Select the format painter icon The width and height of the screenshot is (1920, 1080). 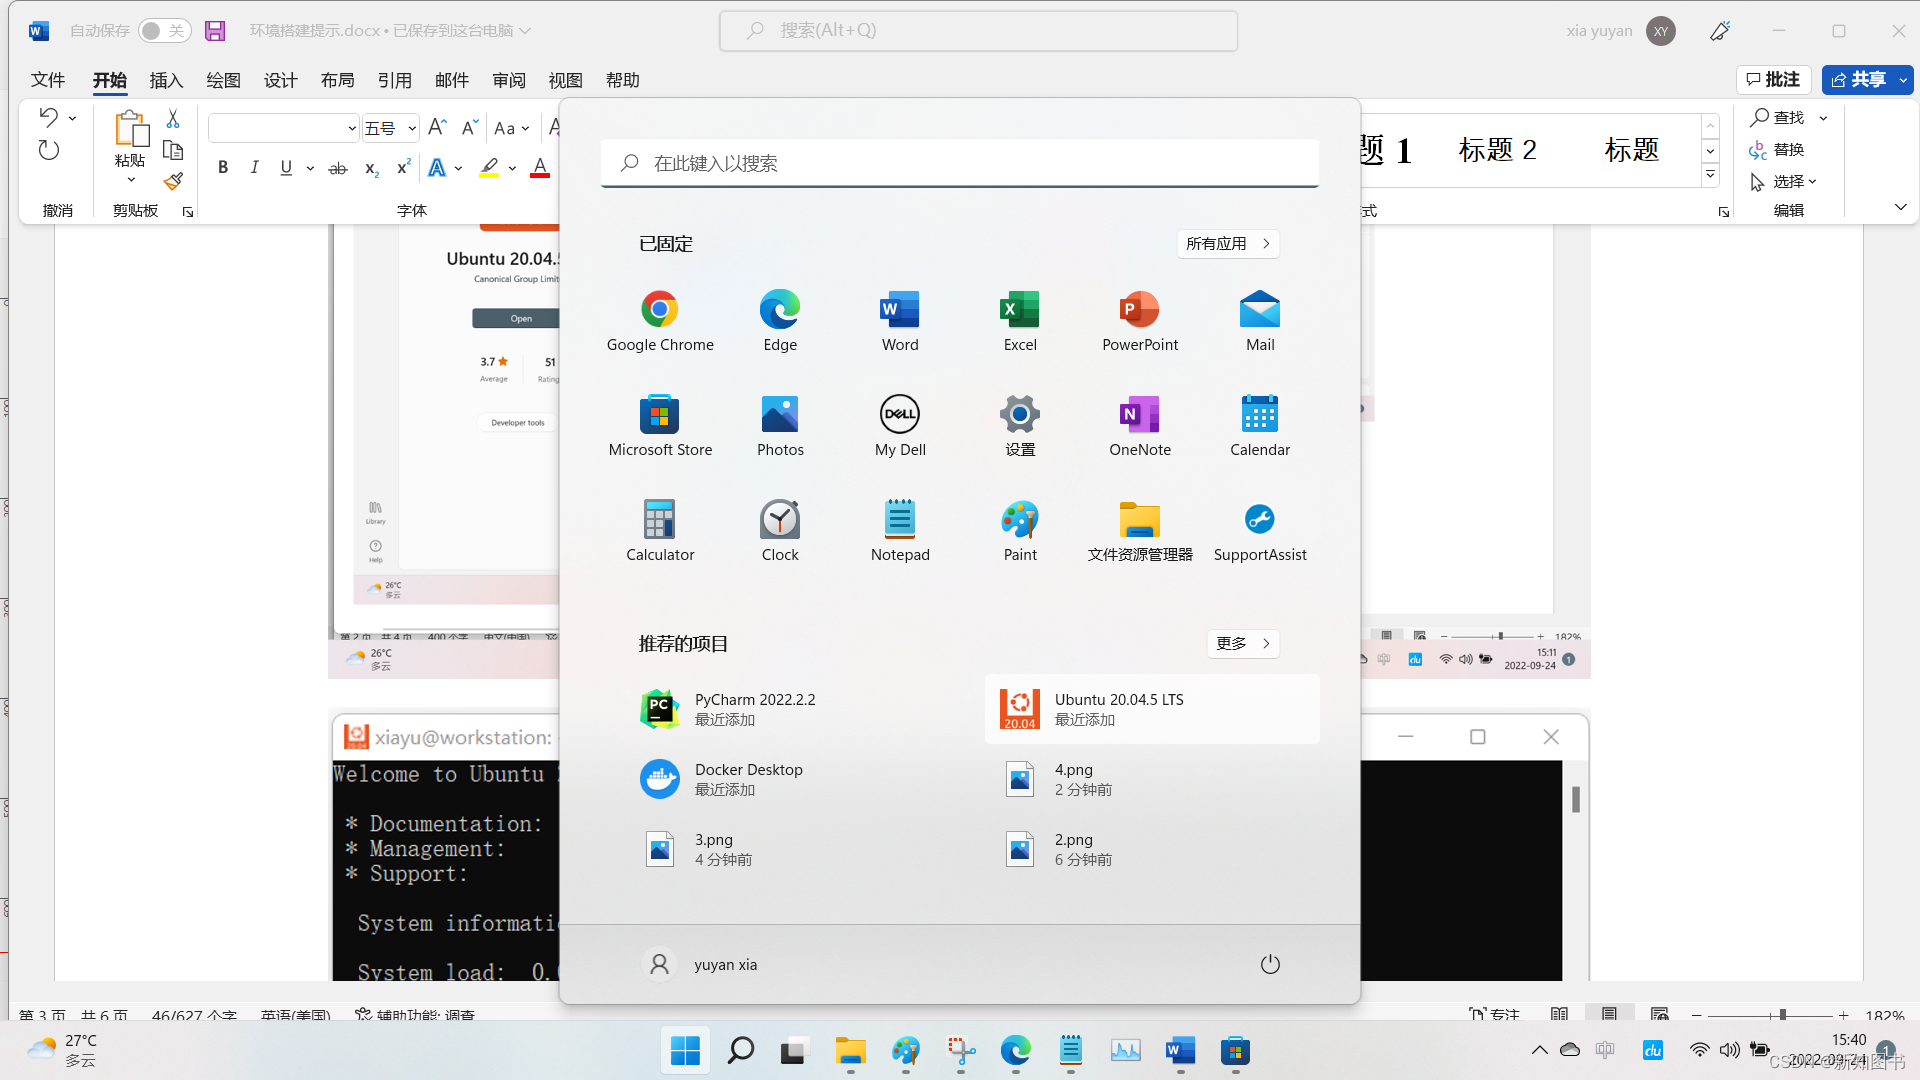172,181
